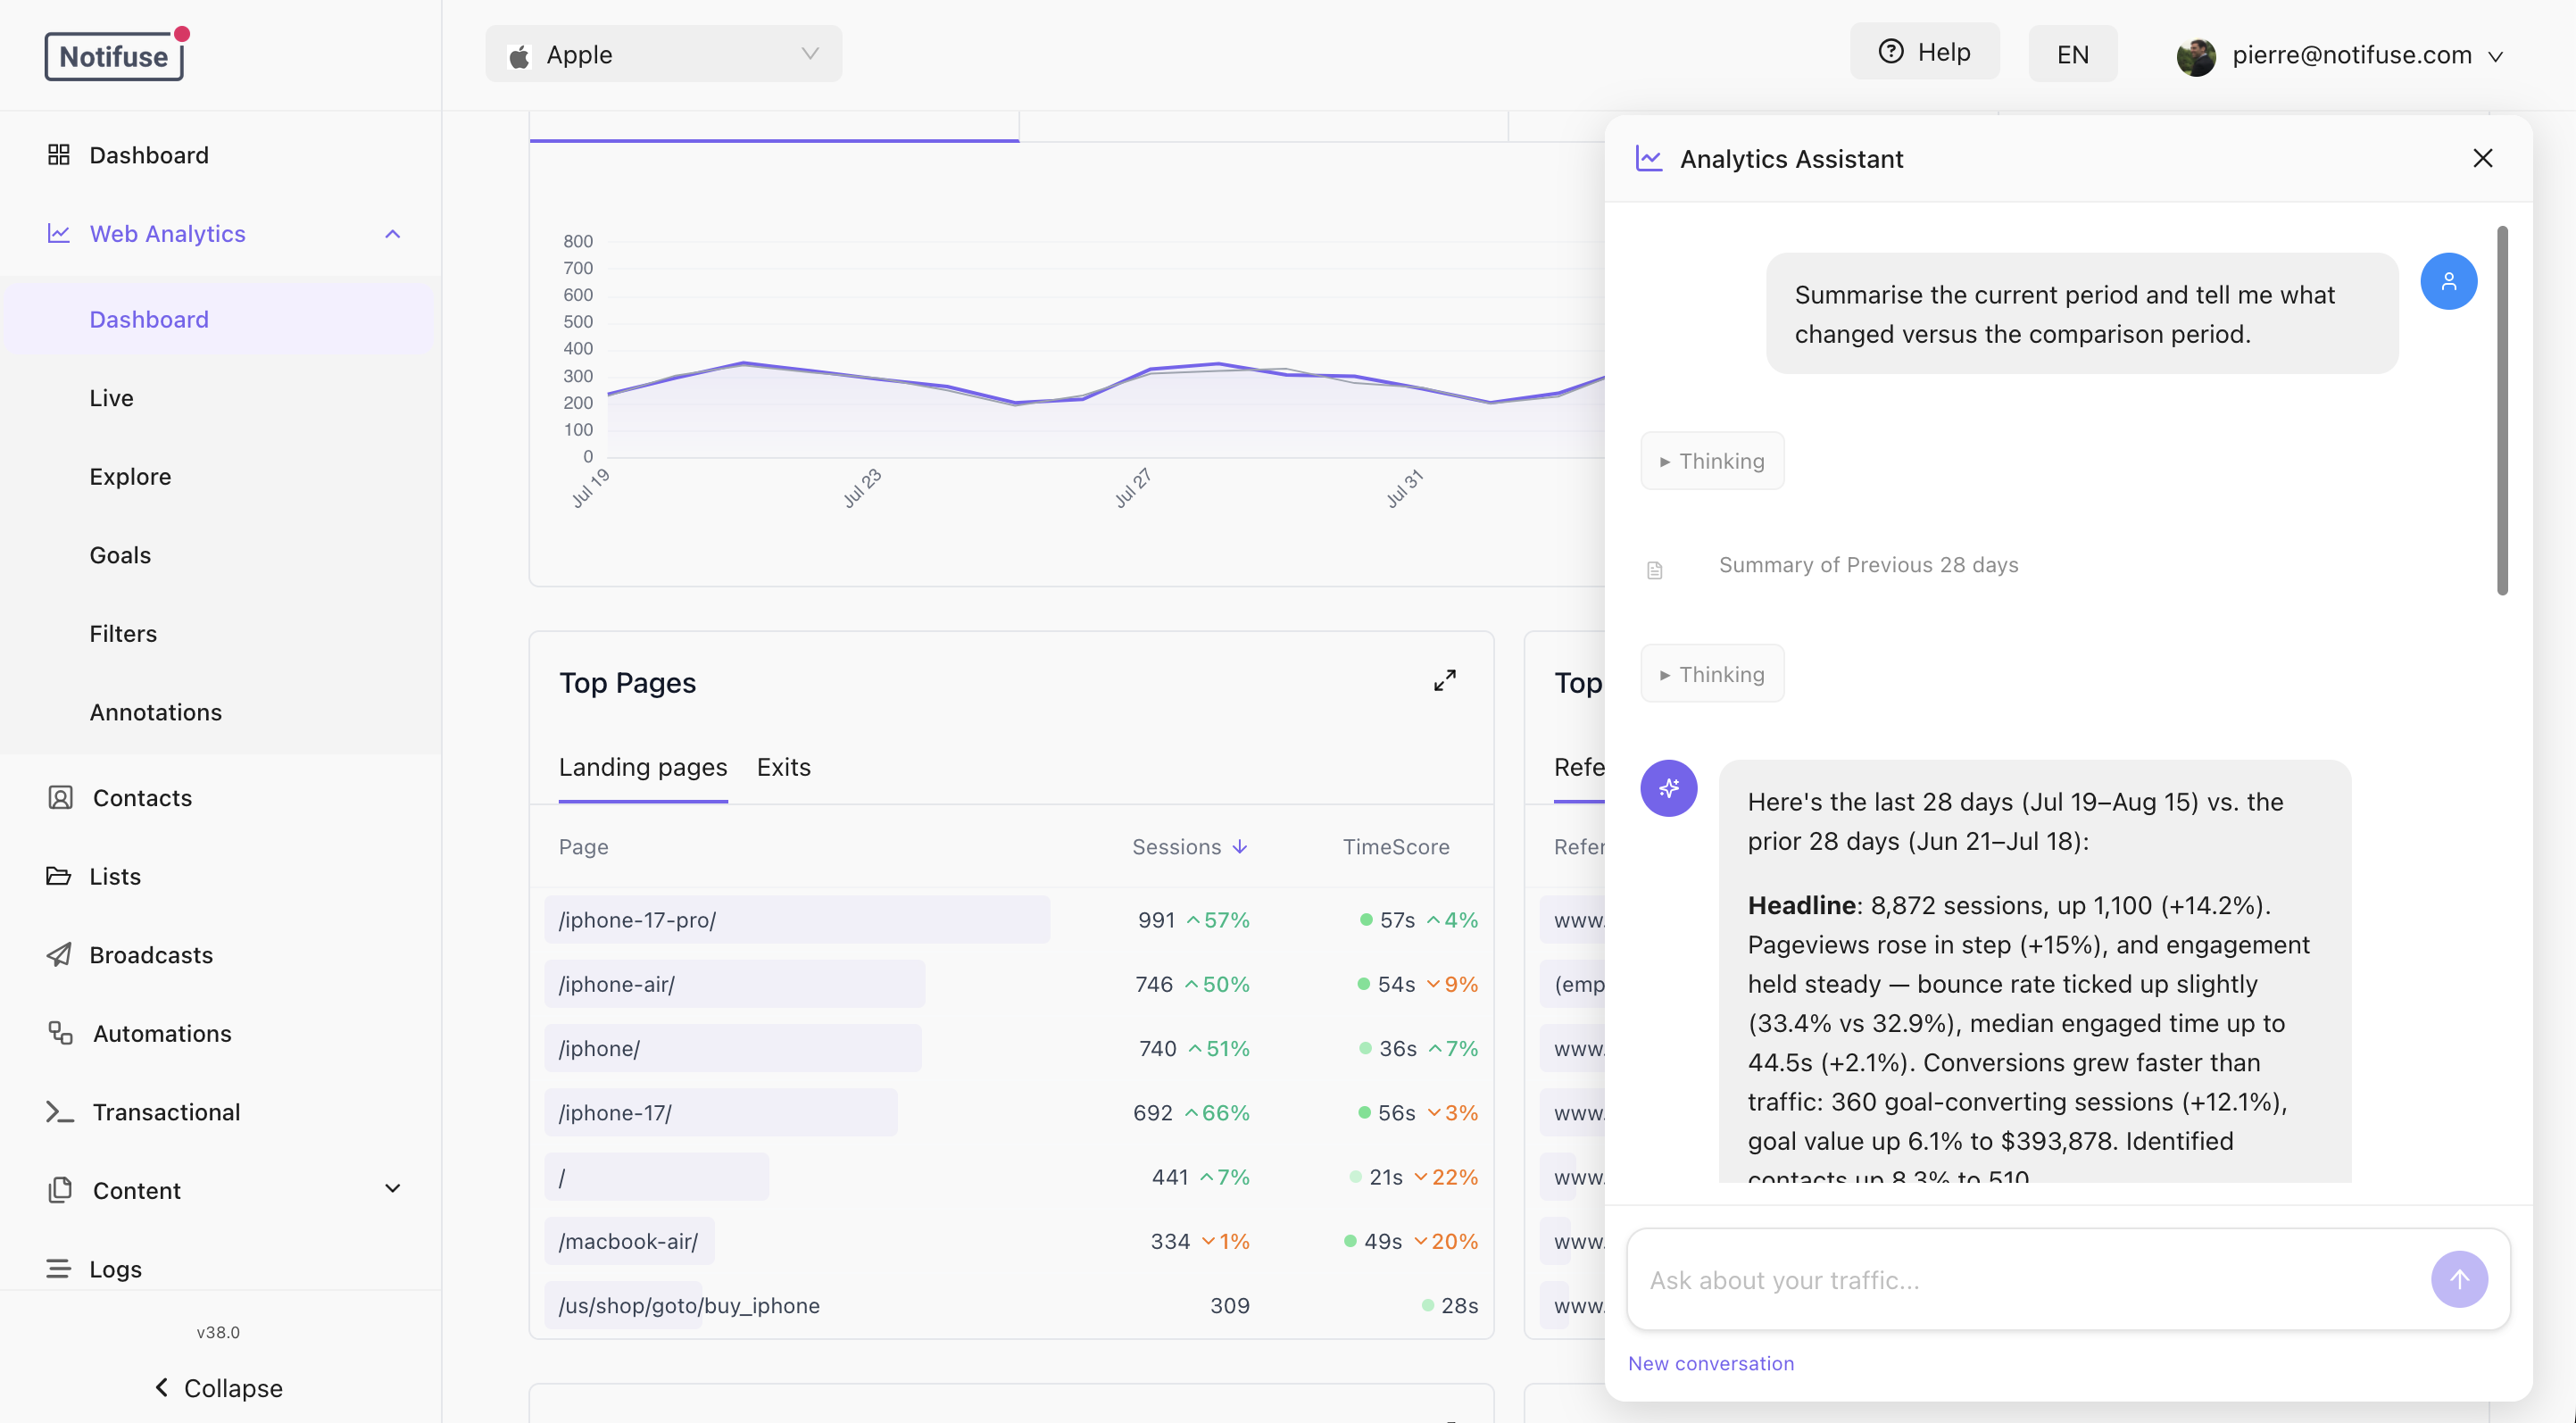Switch to the Exits tab
Image resolution: width=2576 pixels, height=1423 pixels.
pos(783,767)
